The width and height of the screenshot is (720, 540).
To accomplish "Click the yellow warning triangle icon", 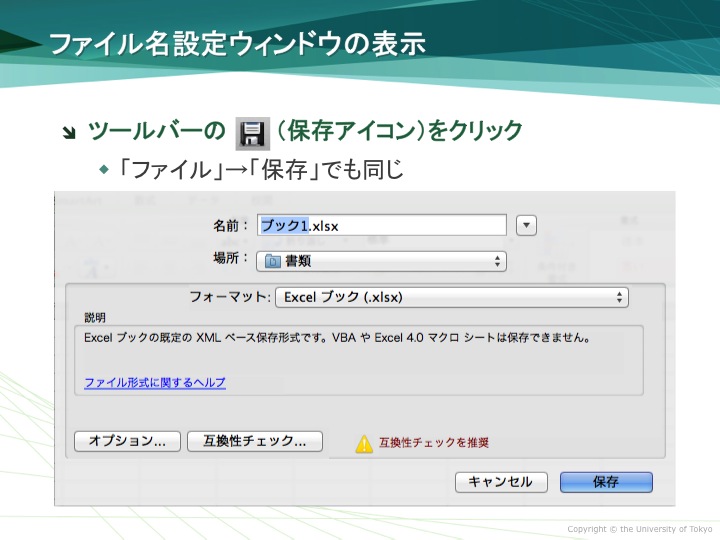I will pyautogui.click(x=364, y=444).
